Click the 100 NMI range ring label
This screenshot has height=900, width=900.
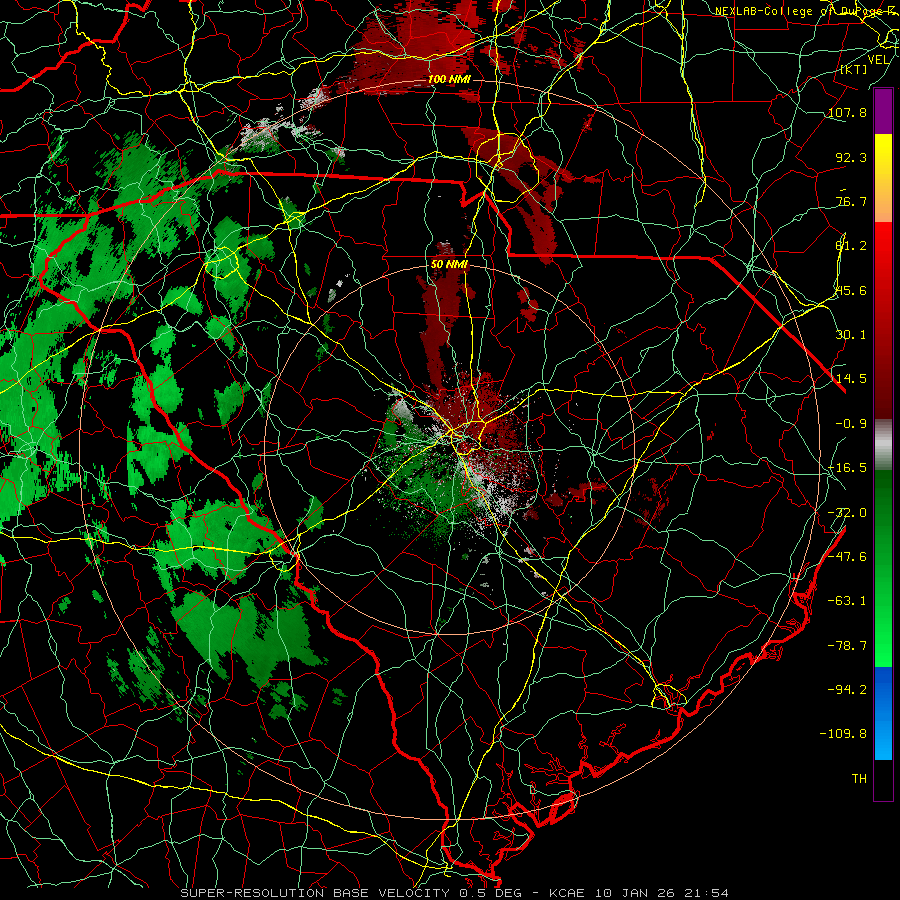coord(449,79)
